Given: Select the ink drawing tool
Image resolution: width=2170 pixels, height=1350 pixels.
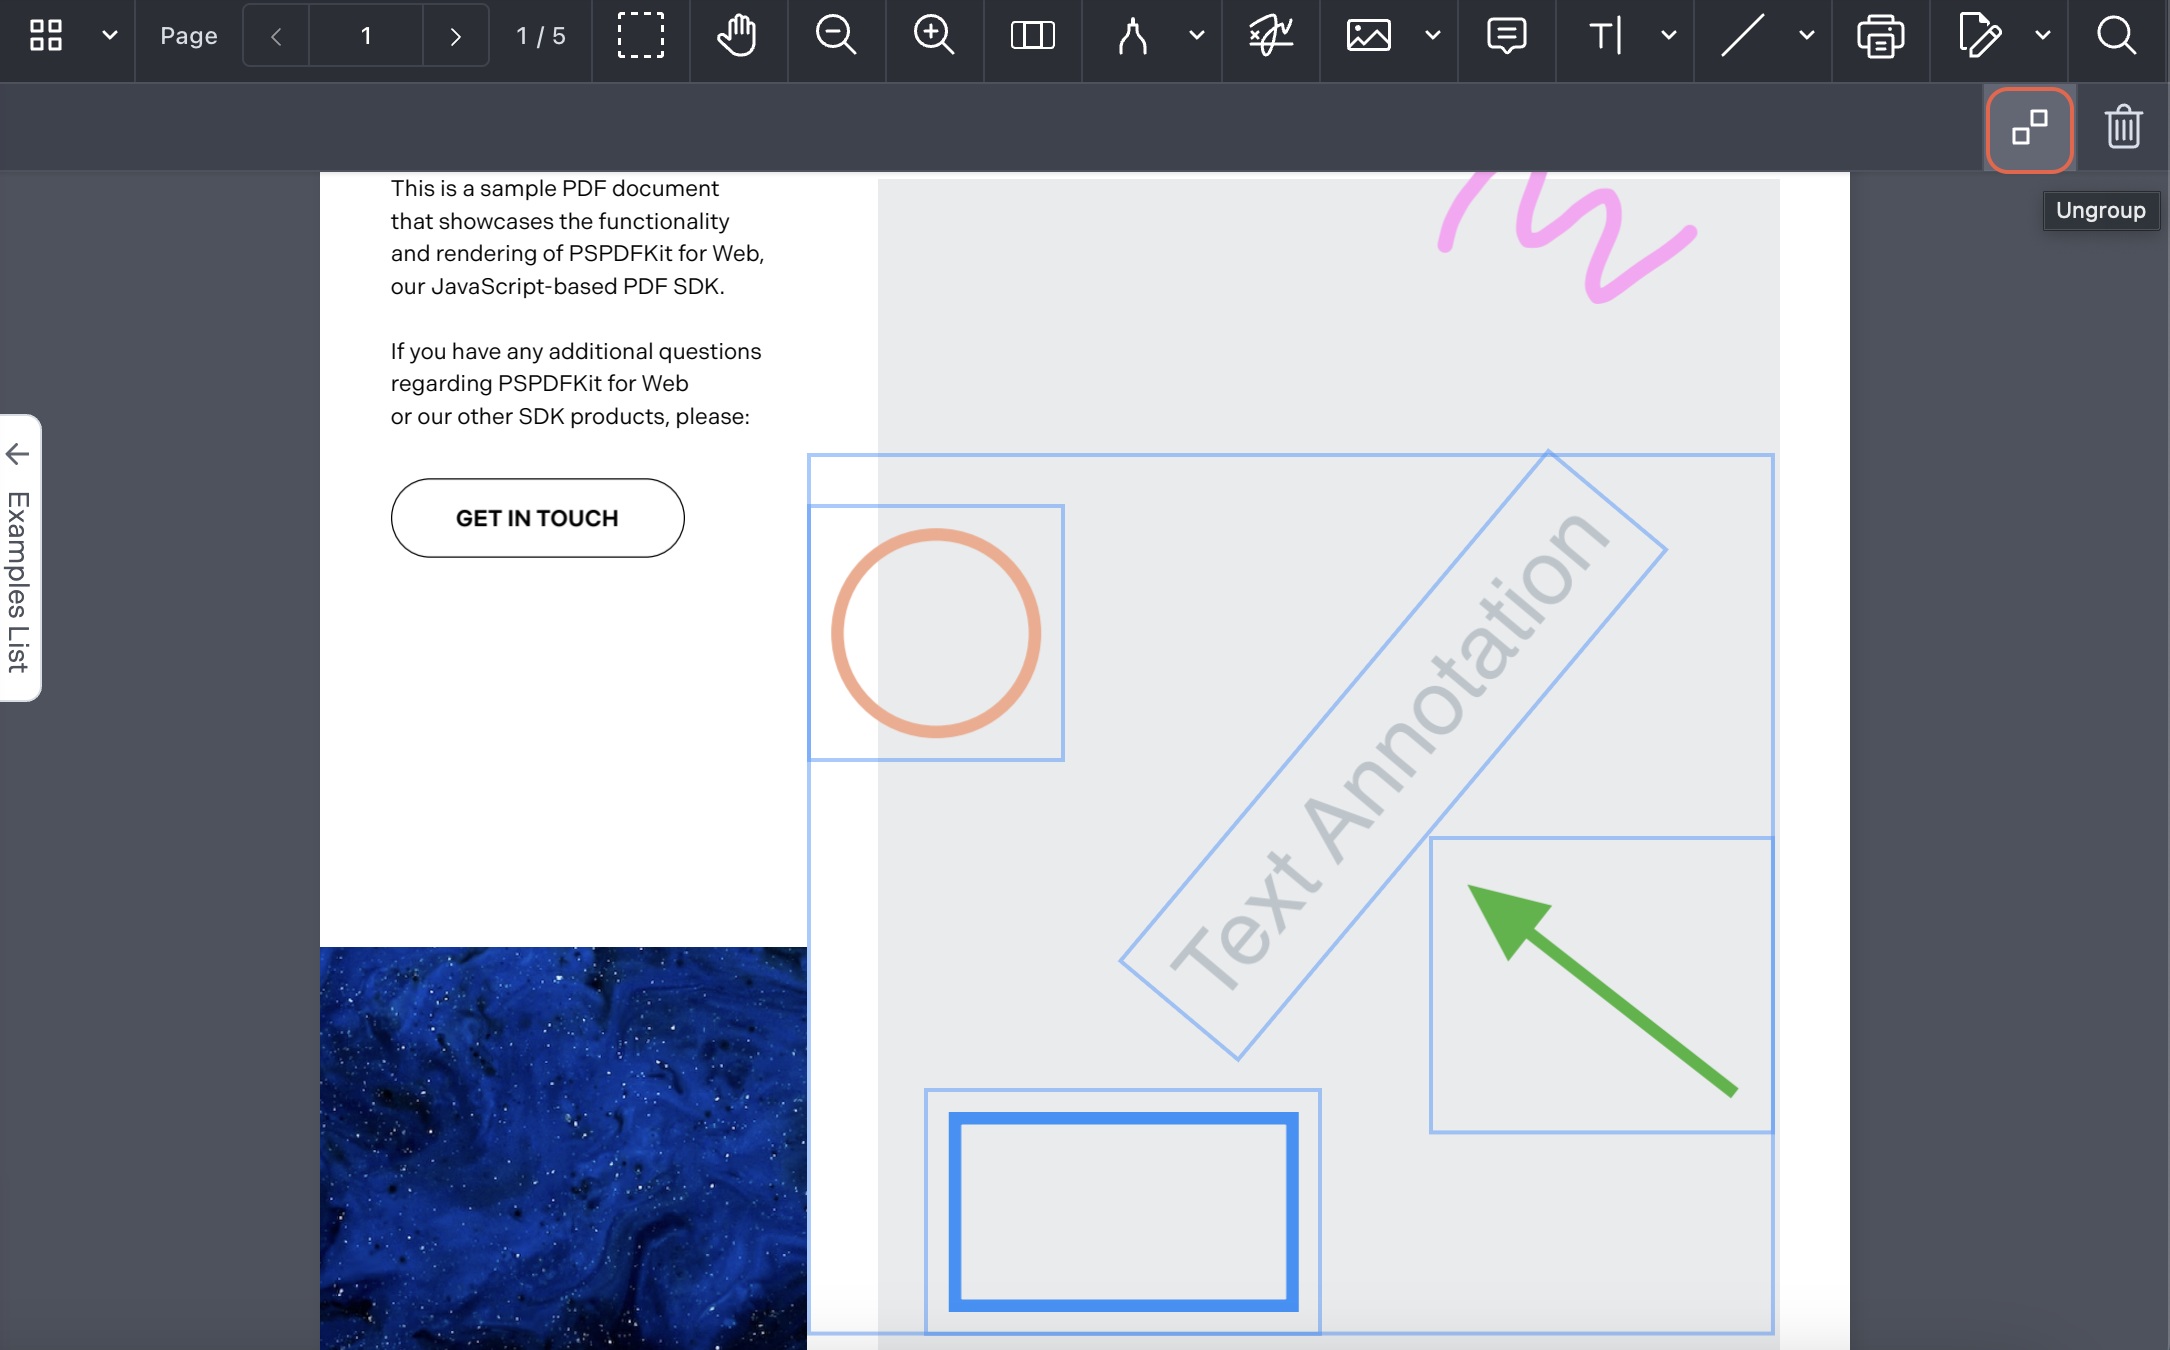Looking at the screenshot, I should click(1131, 37).
